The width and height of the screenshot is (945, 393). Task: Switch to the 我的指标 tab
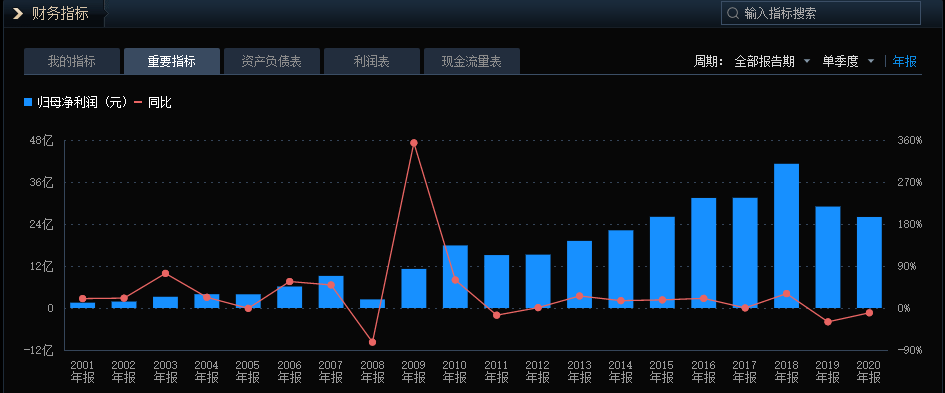[x=72, y=61]
